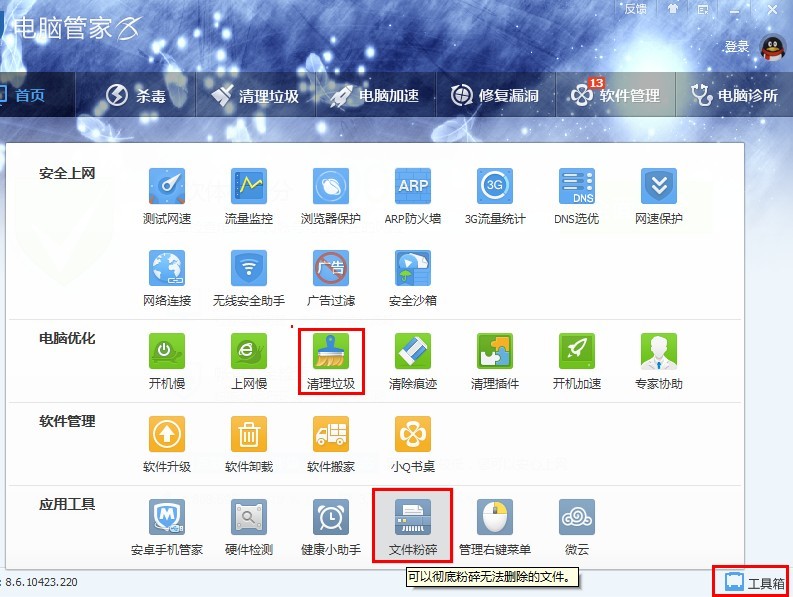
Task: Switch to the 杀毒 antivirus tab
Action: pyautogui.click(x=136, y=95)
